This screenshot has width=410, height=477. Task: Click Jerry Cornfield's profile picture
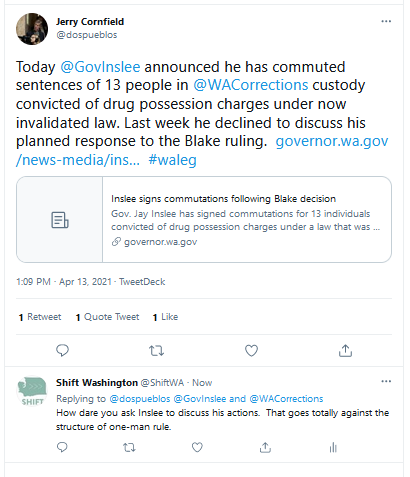pos(32,29)
